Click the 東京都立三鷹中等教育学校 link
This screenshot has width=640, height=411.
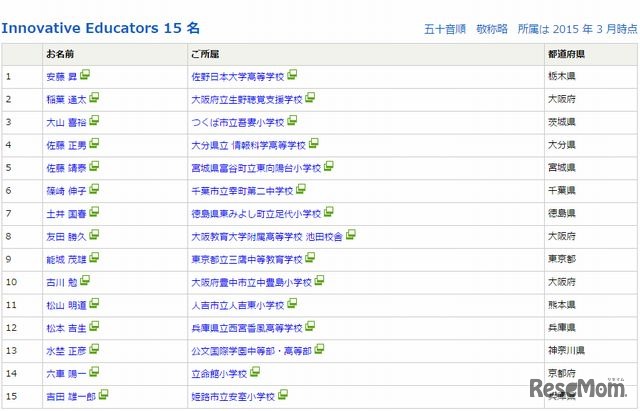247,260
